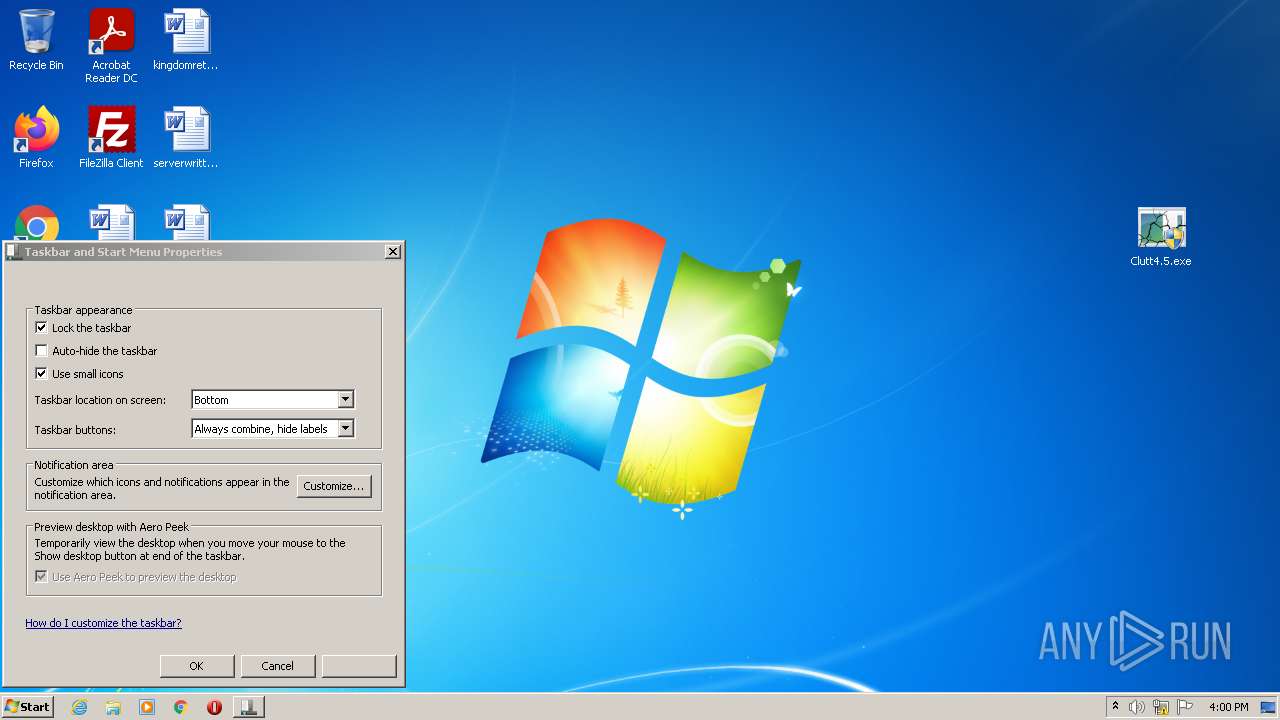The height and width of the screenshot is (720, 1280).
Task: Open Internet Explorer from the taskbar
Action: [79, 707]
